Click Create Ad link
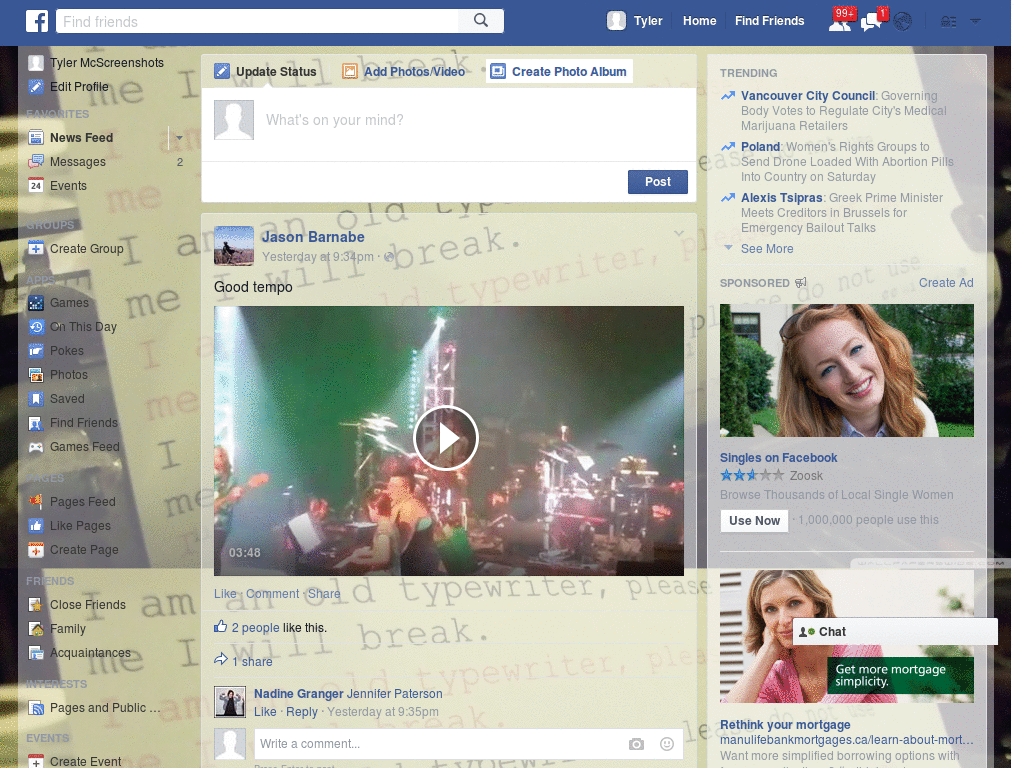 (x=946, y=283)
